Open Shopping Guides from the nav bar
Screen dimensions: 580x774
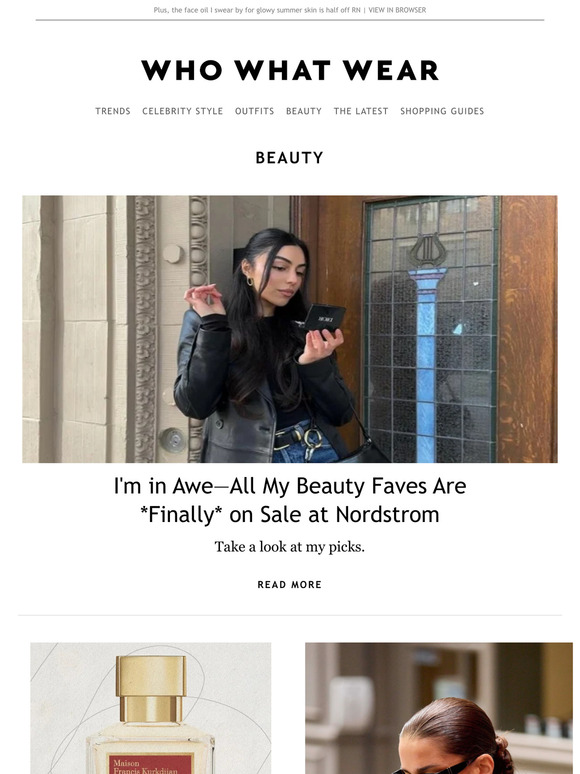pos(442,111)
